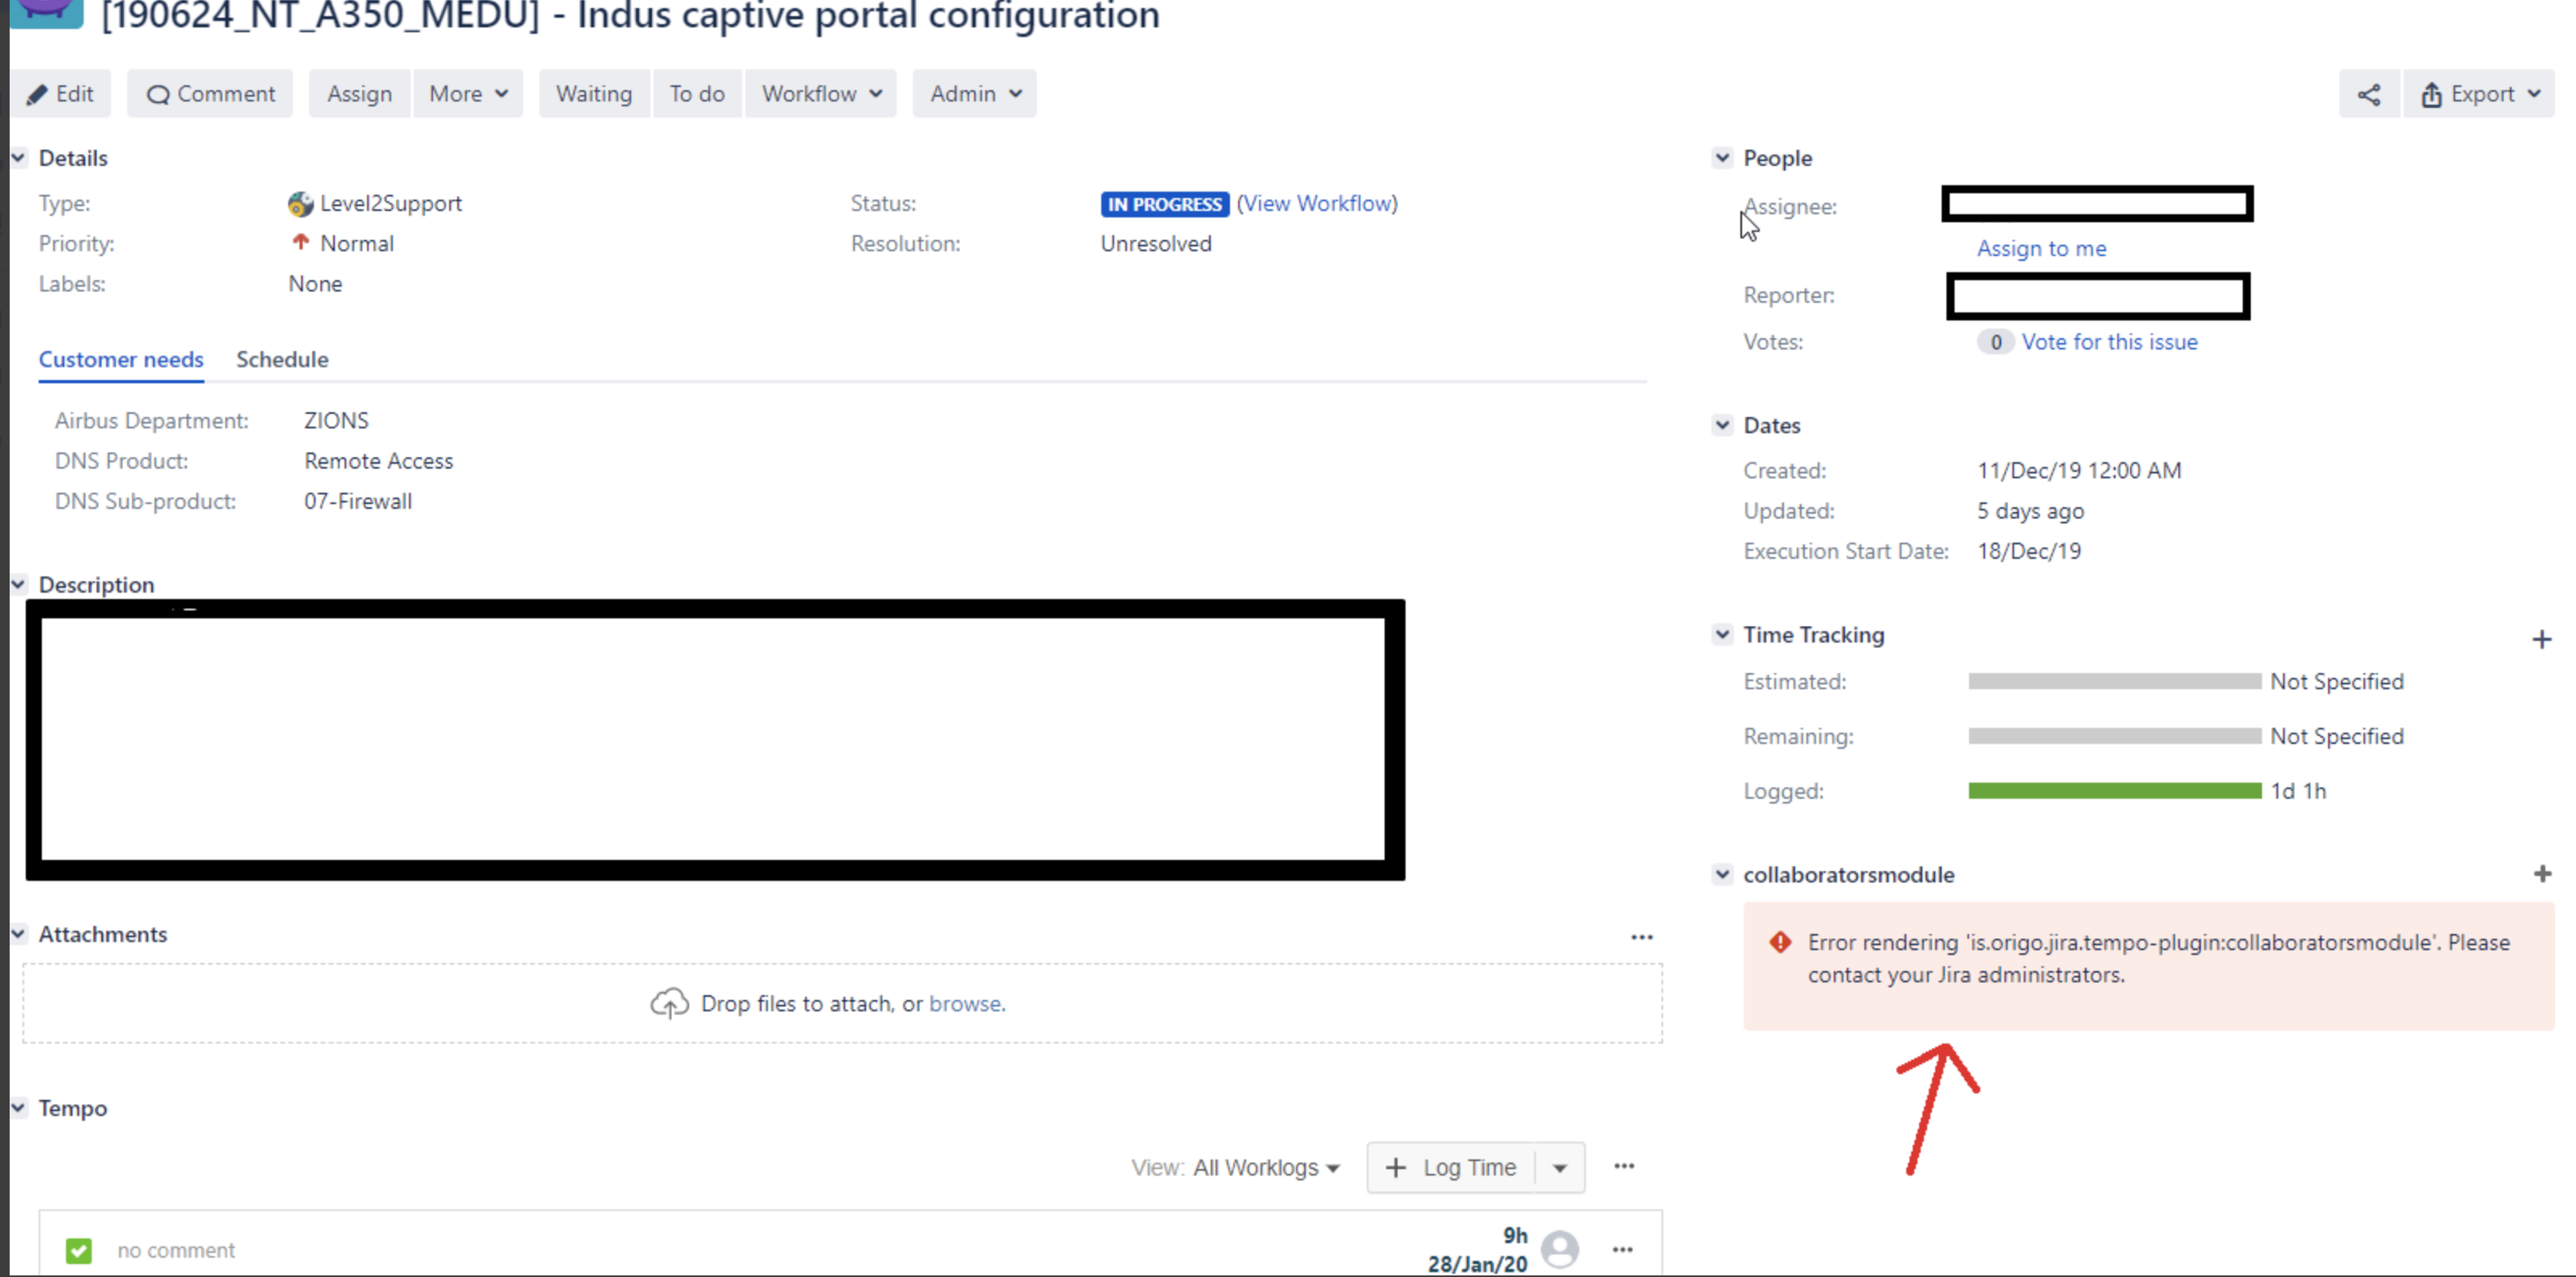Click the plus icon beside collaboratorsmodule
Image resolution: width=2576 pixels, height=1277 pixels.
(x=2542, y=874)
